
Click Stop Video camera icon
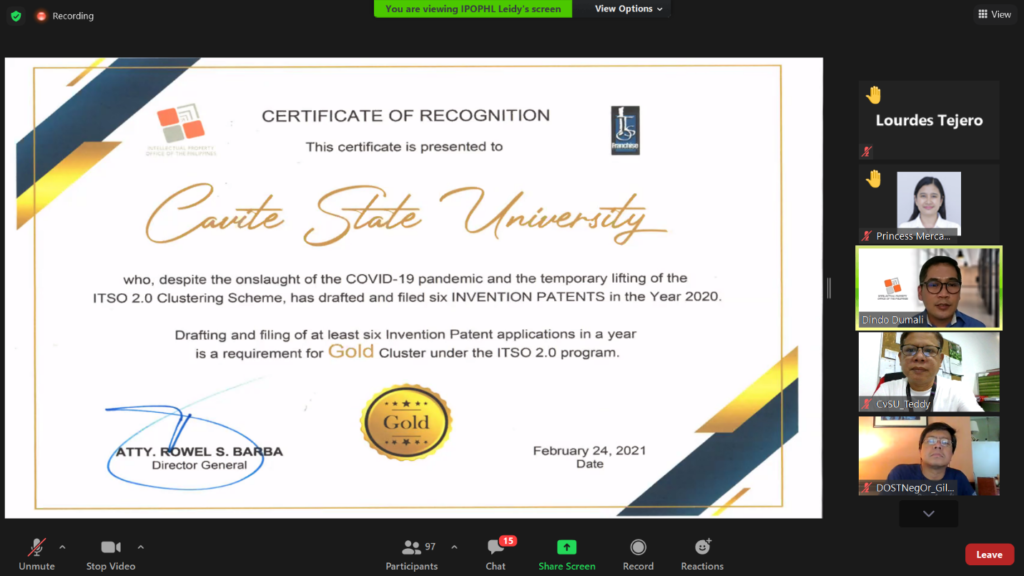[x=110, y=547]
